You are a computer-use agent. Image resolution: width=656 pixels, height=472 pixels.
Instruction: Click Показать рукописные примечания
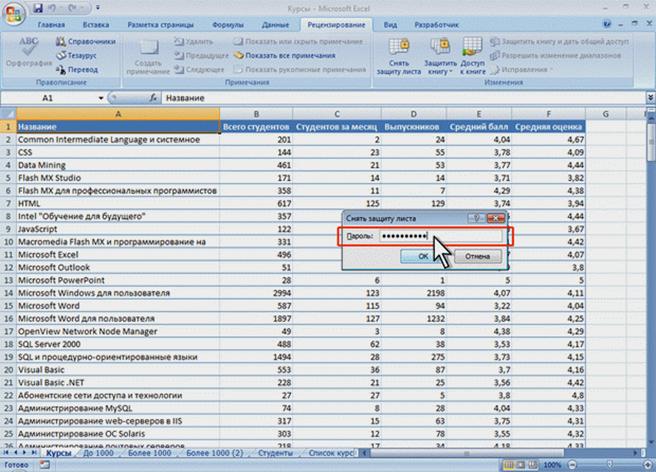300,69
